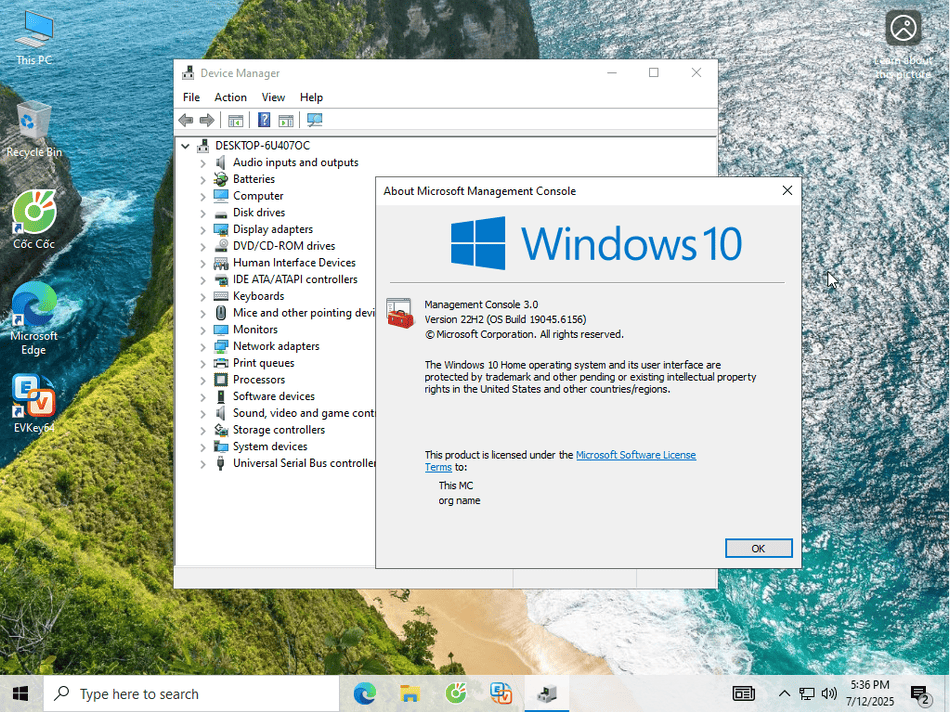Click Learn about this picture desktop icon
This screenshot has height=712, width=950.
pos(903,45)
